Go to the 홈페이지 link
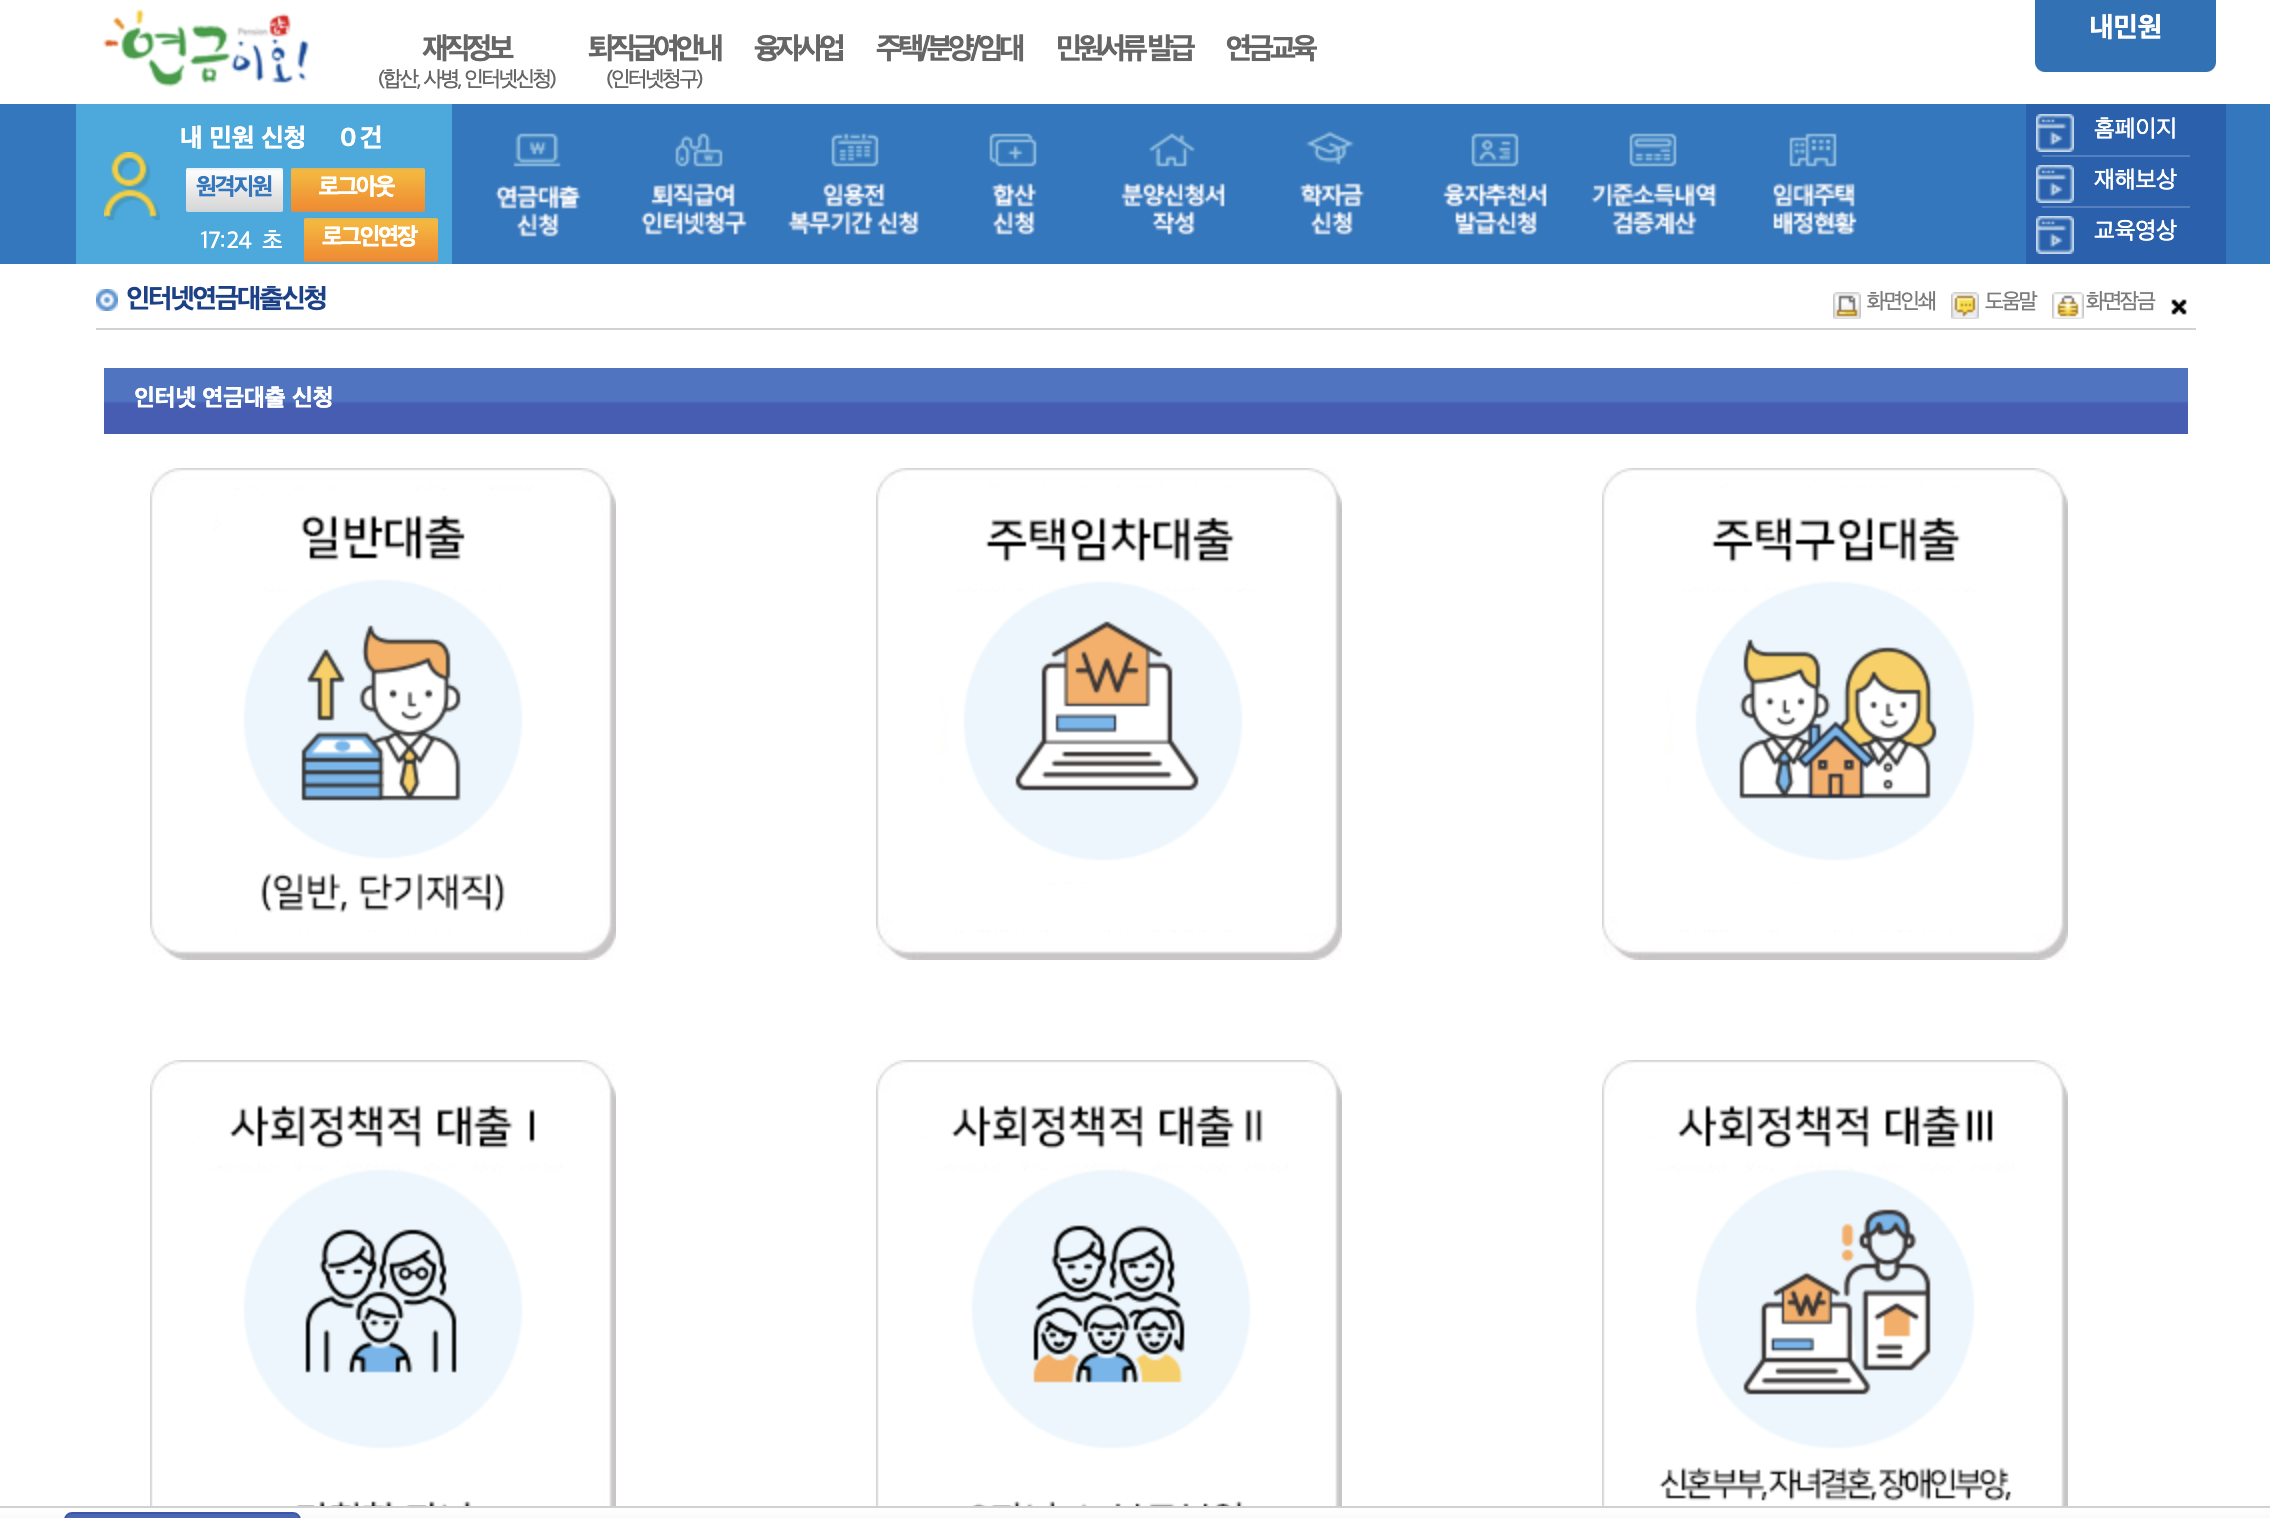2270x1518 pixels. tap(2133, 129)
